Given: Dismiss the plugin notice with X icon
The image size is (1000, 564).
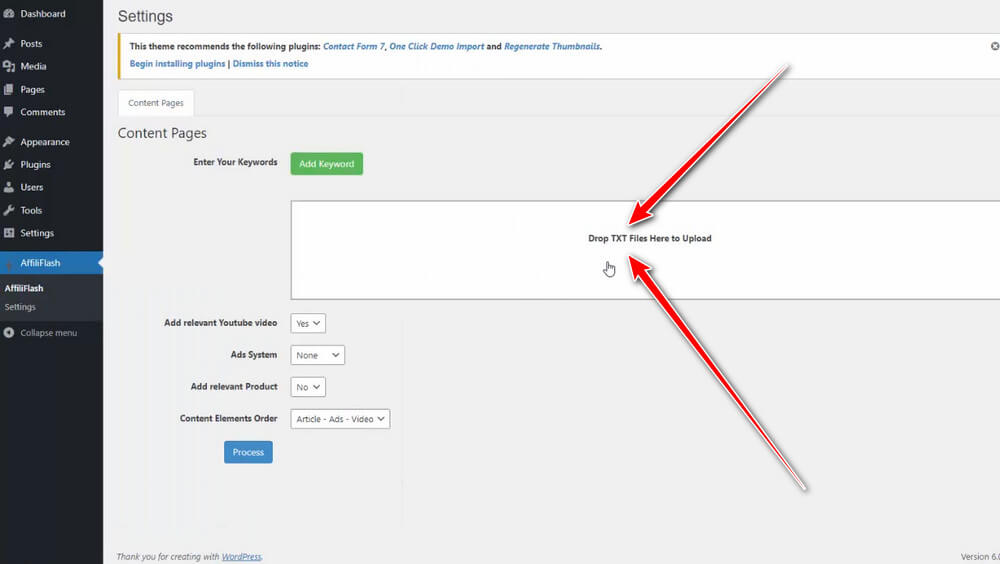Looking at the screenshot, I should pyautogui.click(x=995, y=46).
